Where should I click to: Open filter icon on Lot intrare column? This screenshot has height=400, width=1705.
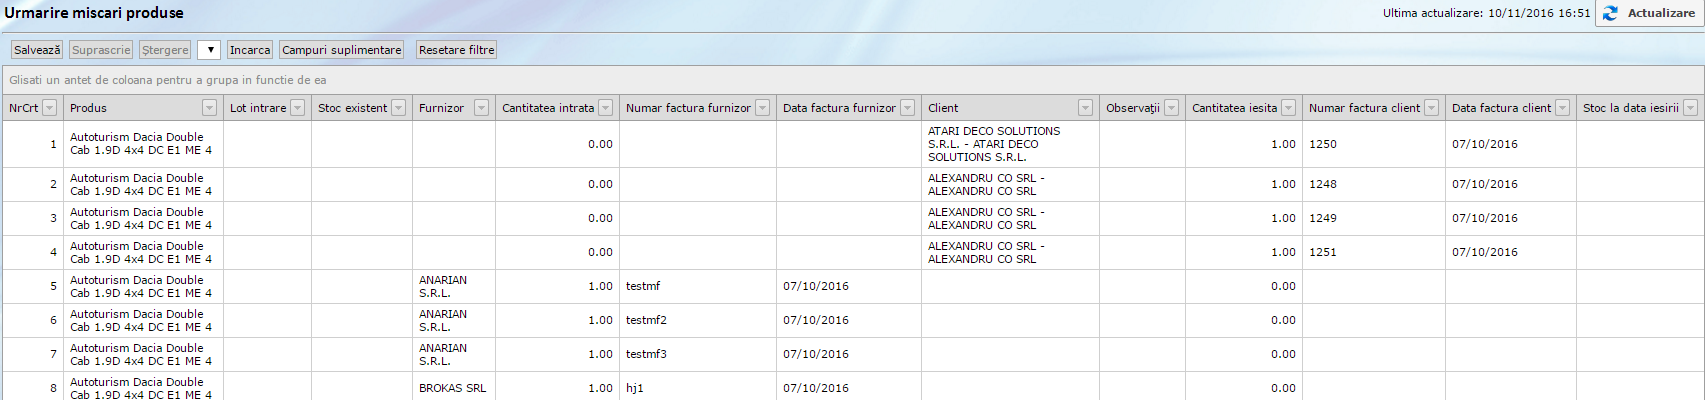tap(297, 108)
